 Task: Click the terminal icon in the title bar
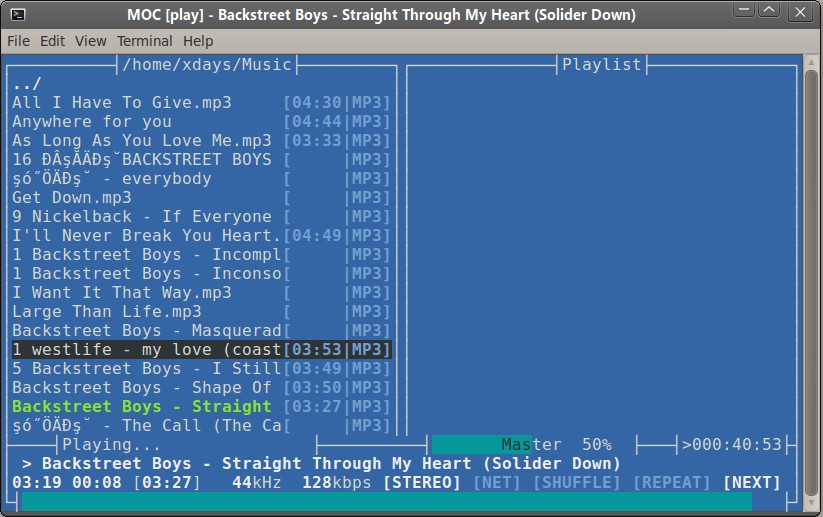pyautogui.click(x=17, y=14)
